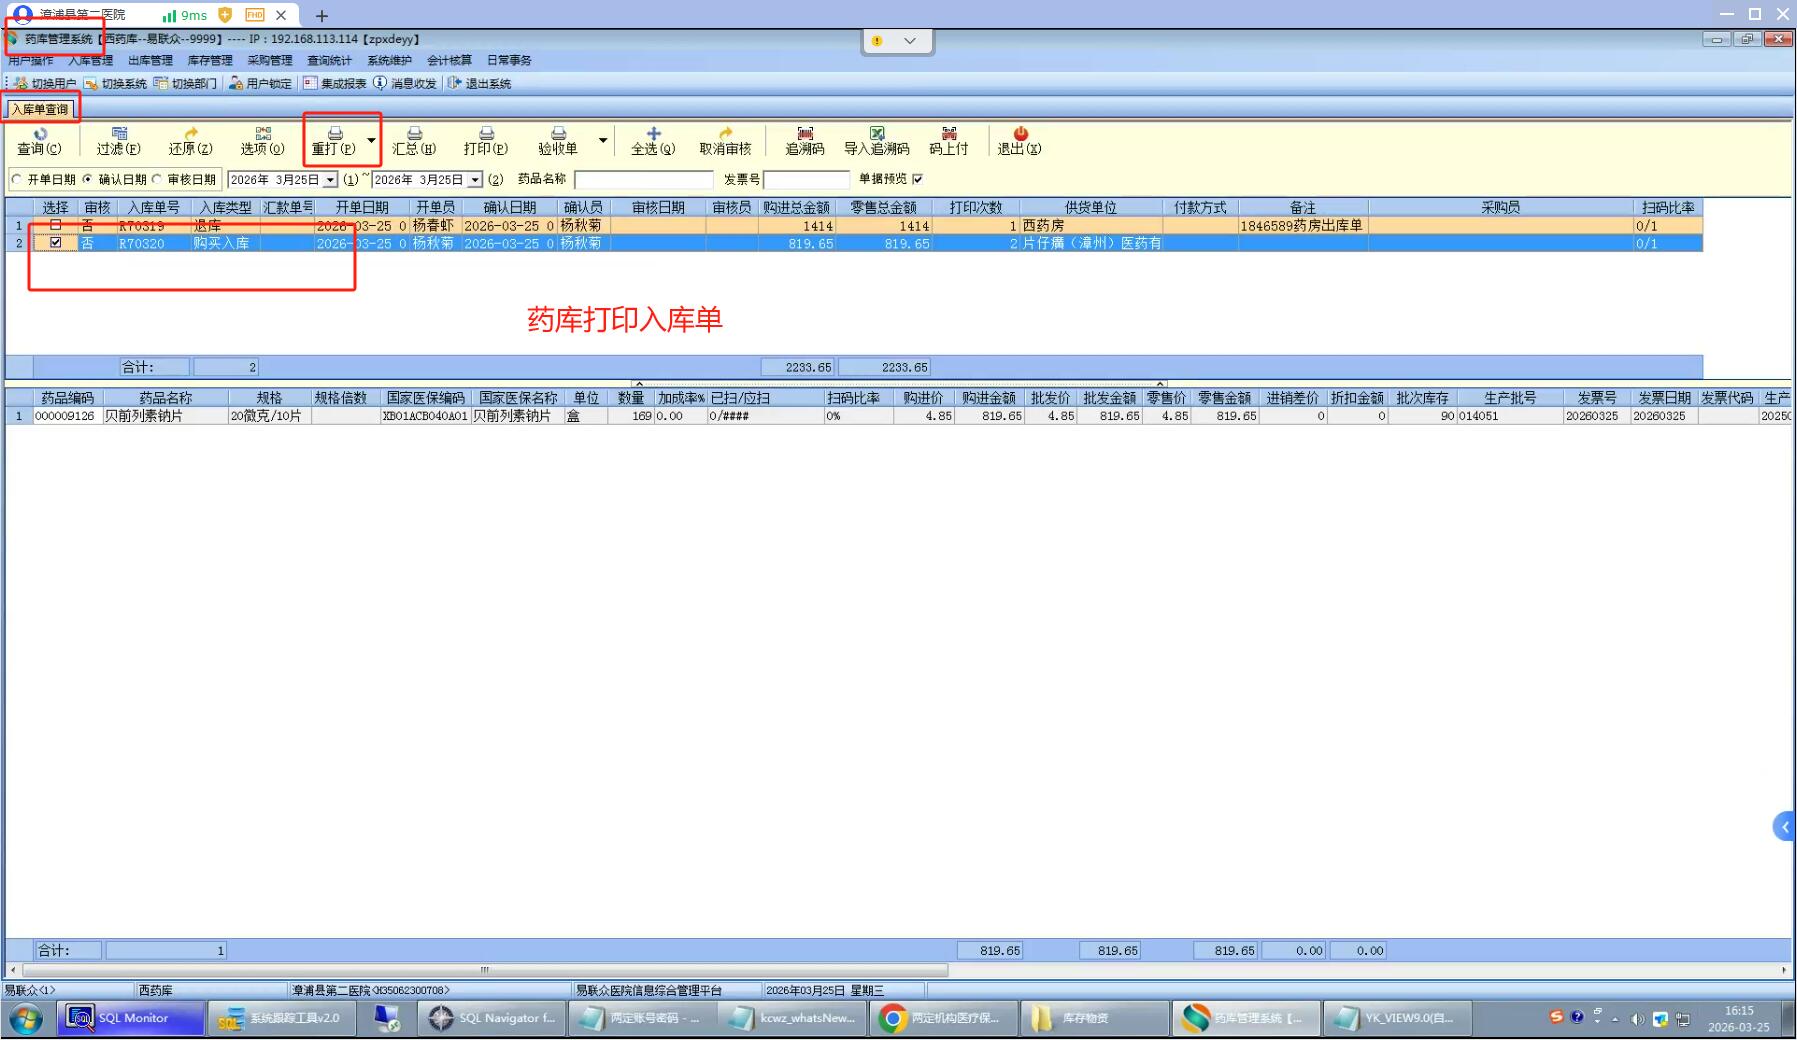The height and width of the screenshot is (1040, 1797).
Task: Expand the 重打(P) dropdown arrow
Action: (371, 140)
